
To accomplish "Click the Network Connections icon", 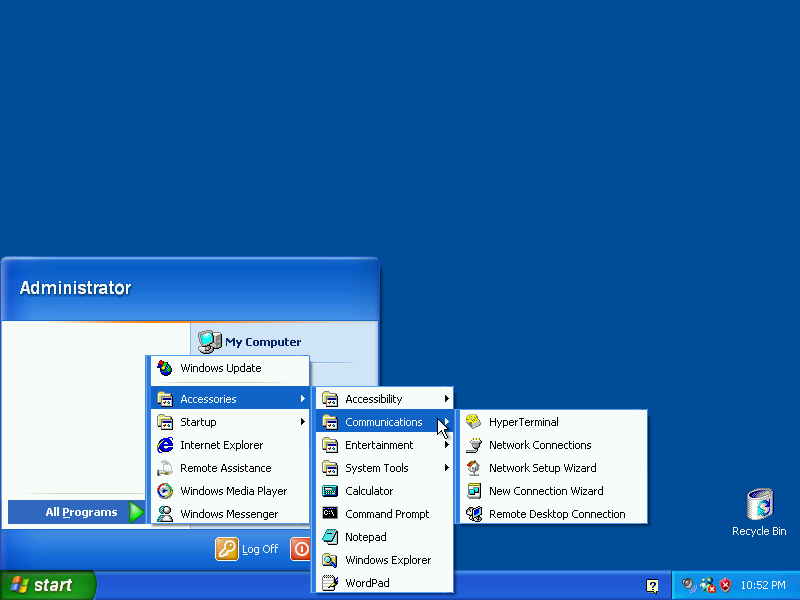I will tap(473, 445).
